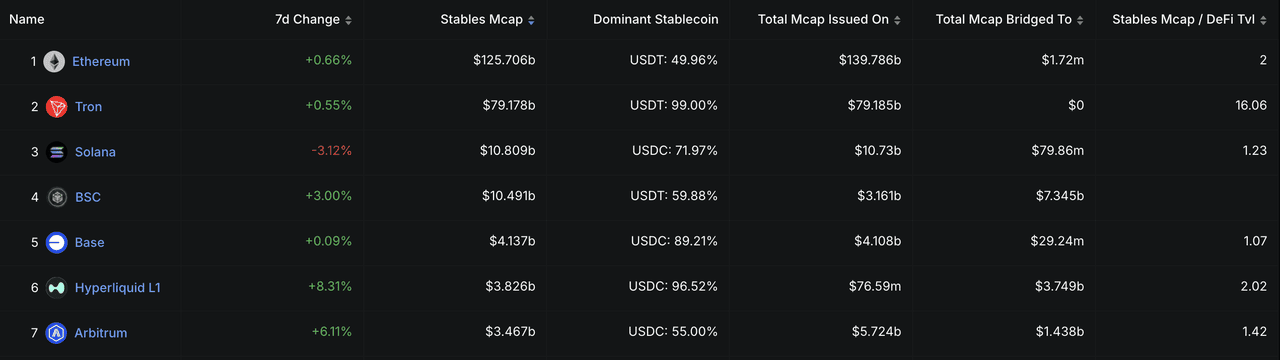
Task: Click the BSC chain logo icon
Action: (x=57, y=197)
